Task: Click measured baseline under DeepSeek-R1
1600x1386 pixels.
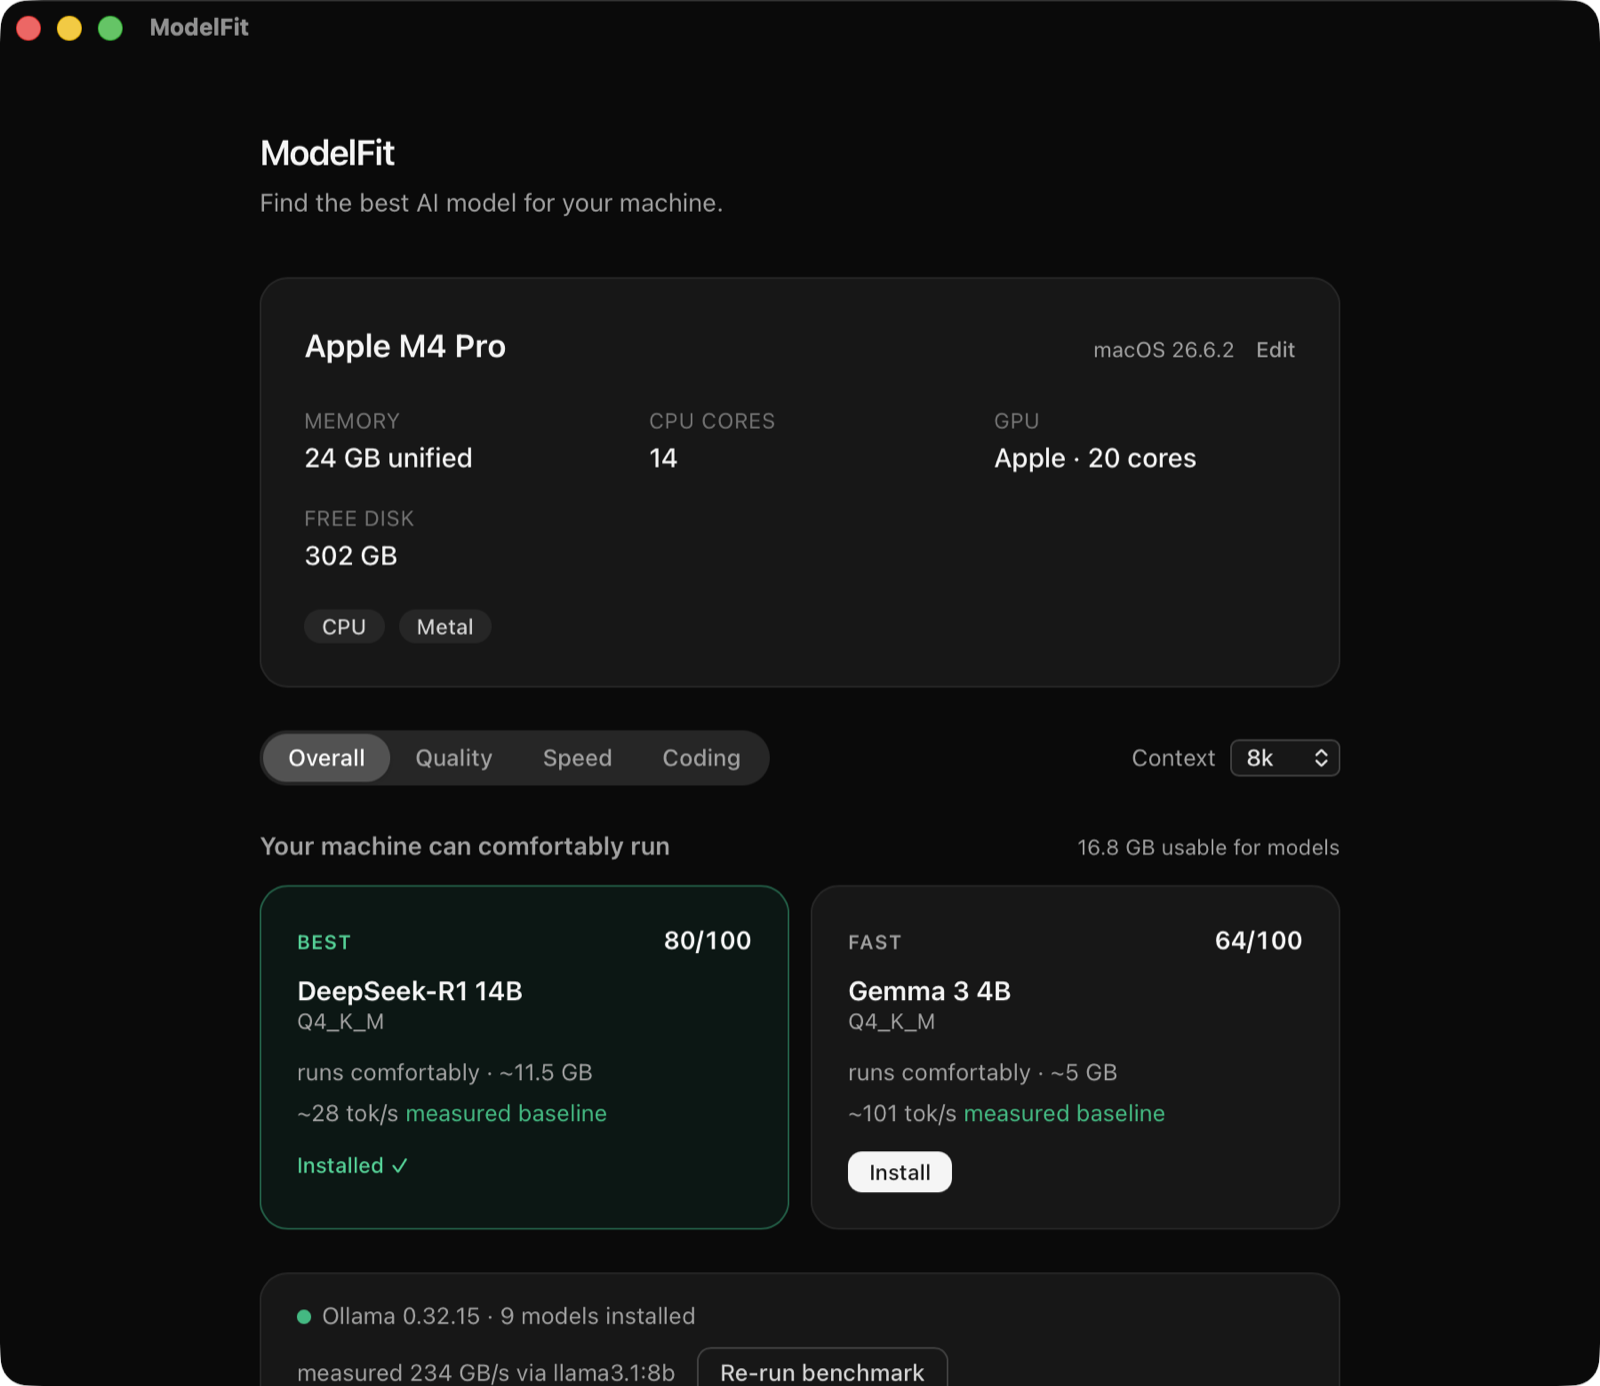Action: point(506,1113)
